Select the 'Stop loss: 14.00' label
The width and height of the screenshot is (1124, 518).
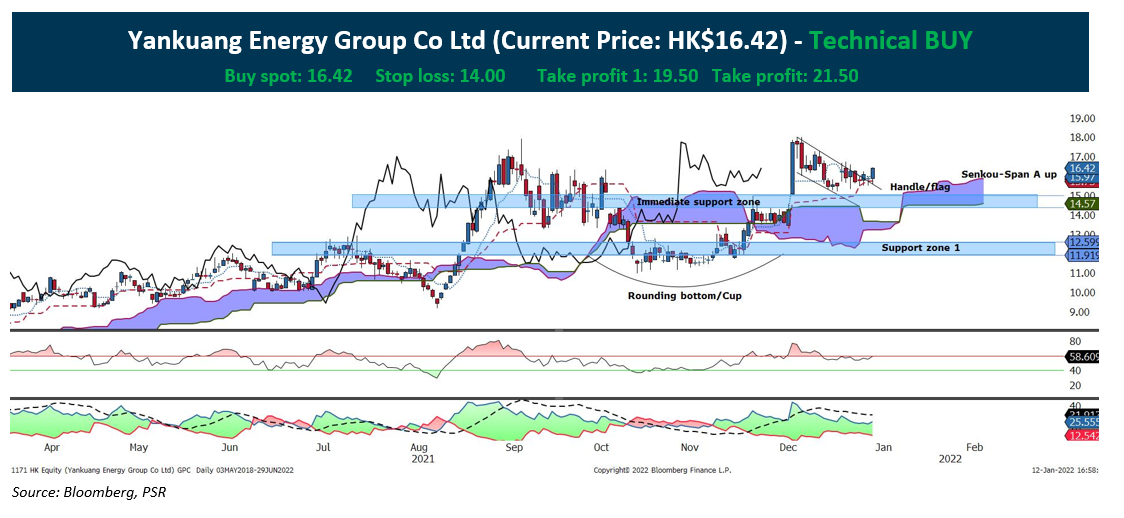click(440, 75)
